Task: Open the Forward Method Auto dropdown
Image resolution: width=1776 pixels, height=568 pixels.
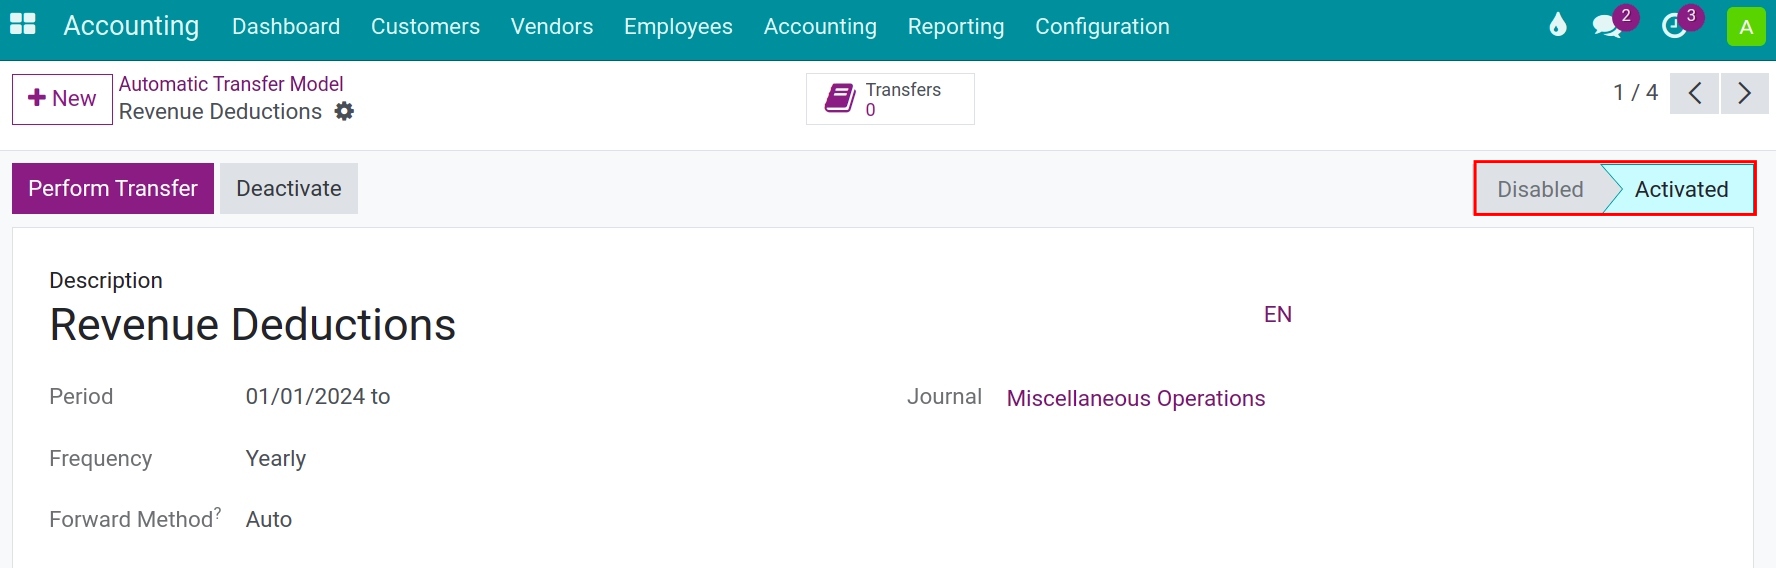Action: click(x=269, y=520)
